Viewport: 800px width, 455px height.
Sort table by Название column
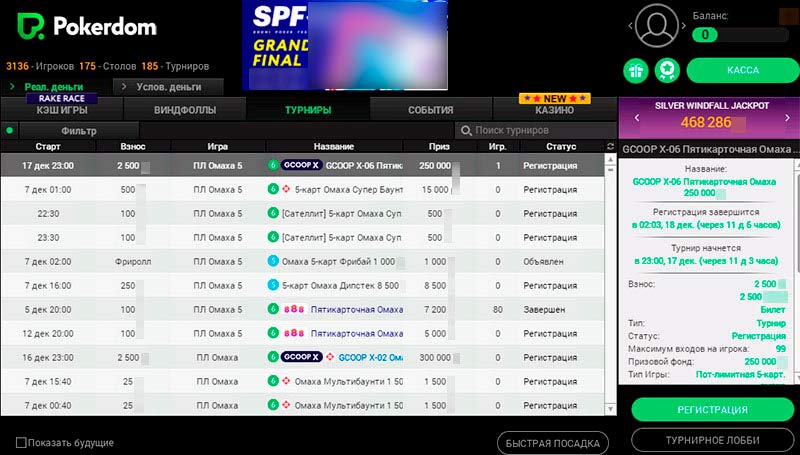point(334,146)
